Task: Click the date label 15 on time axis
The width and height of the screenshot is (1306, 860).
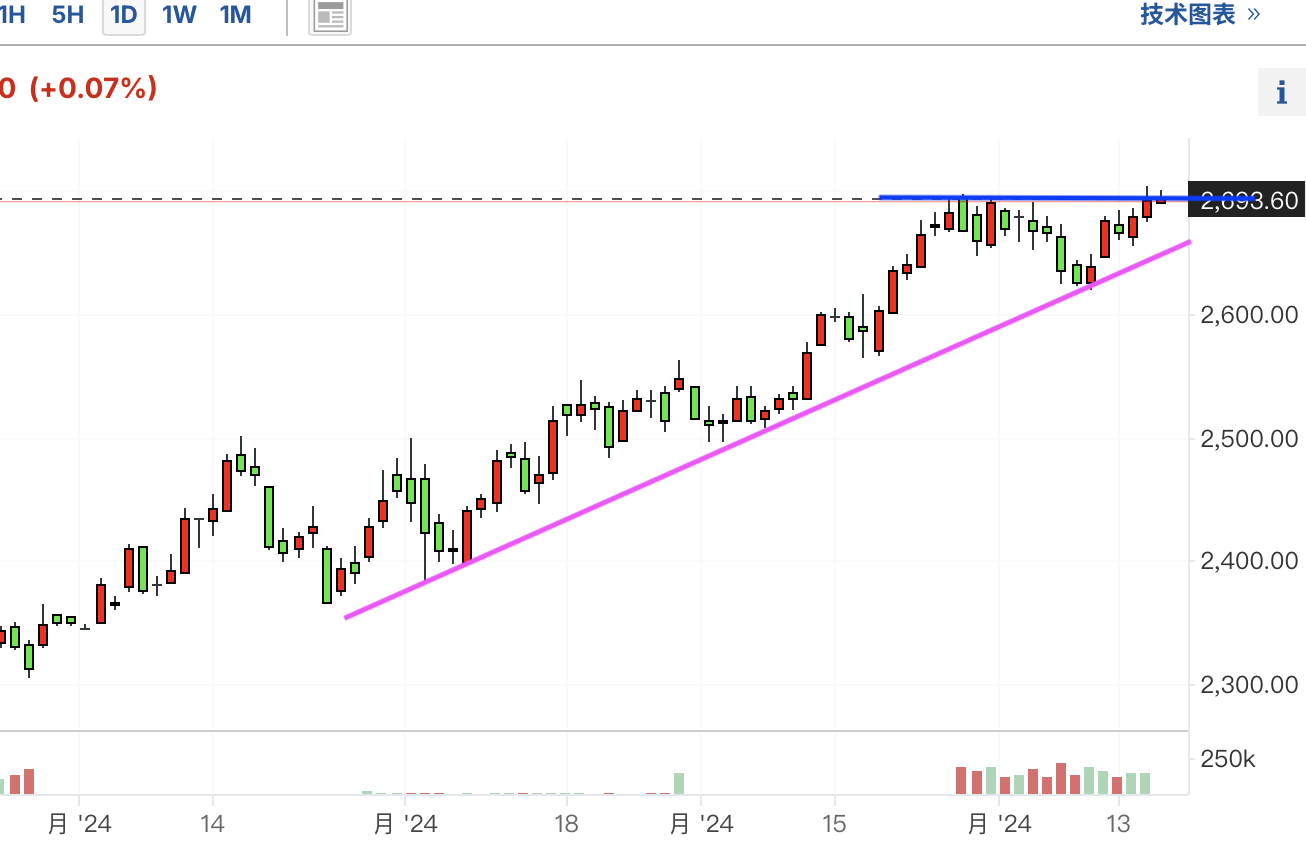Action: click(833, 825)
